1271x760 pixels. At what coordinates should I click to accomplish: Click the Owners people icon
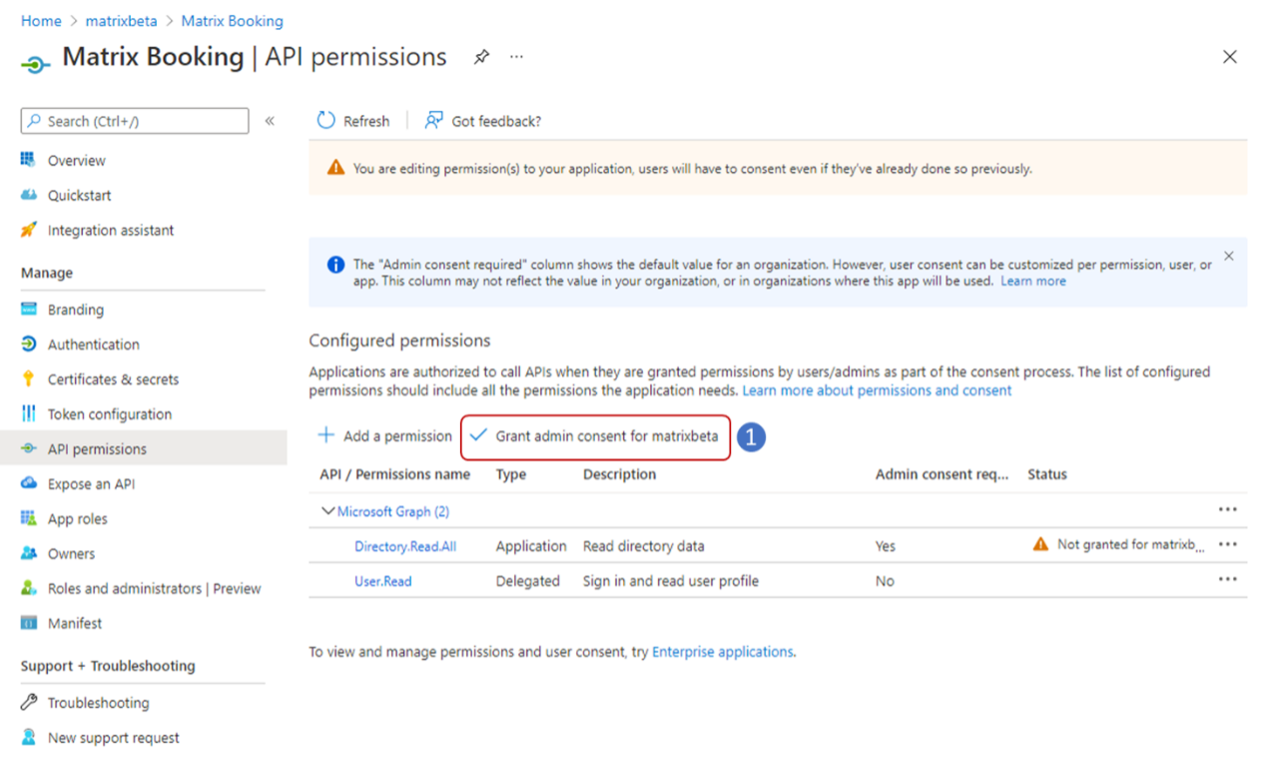pos(28,553)
